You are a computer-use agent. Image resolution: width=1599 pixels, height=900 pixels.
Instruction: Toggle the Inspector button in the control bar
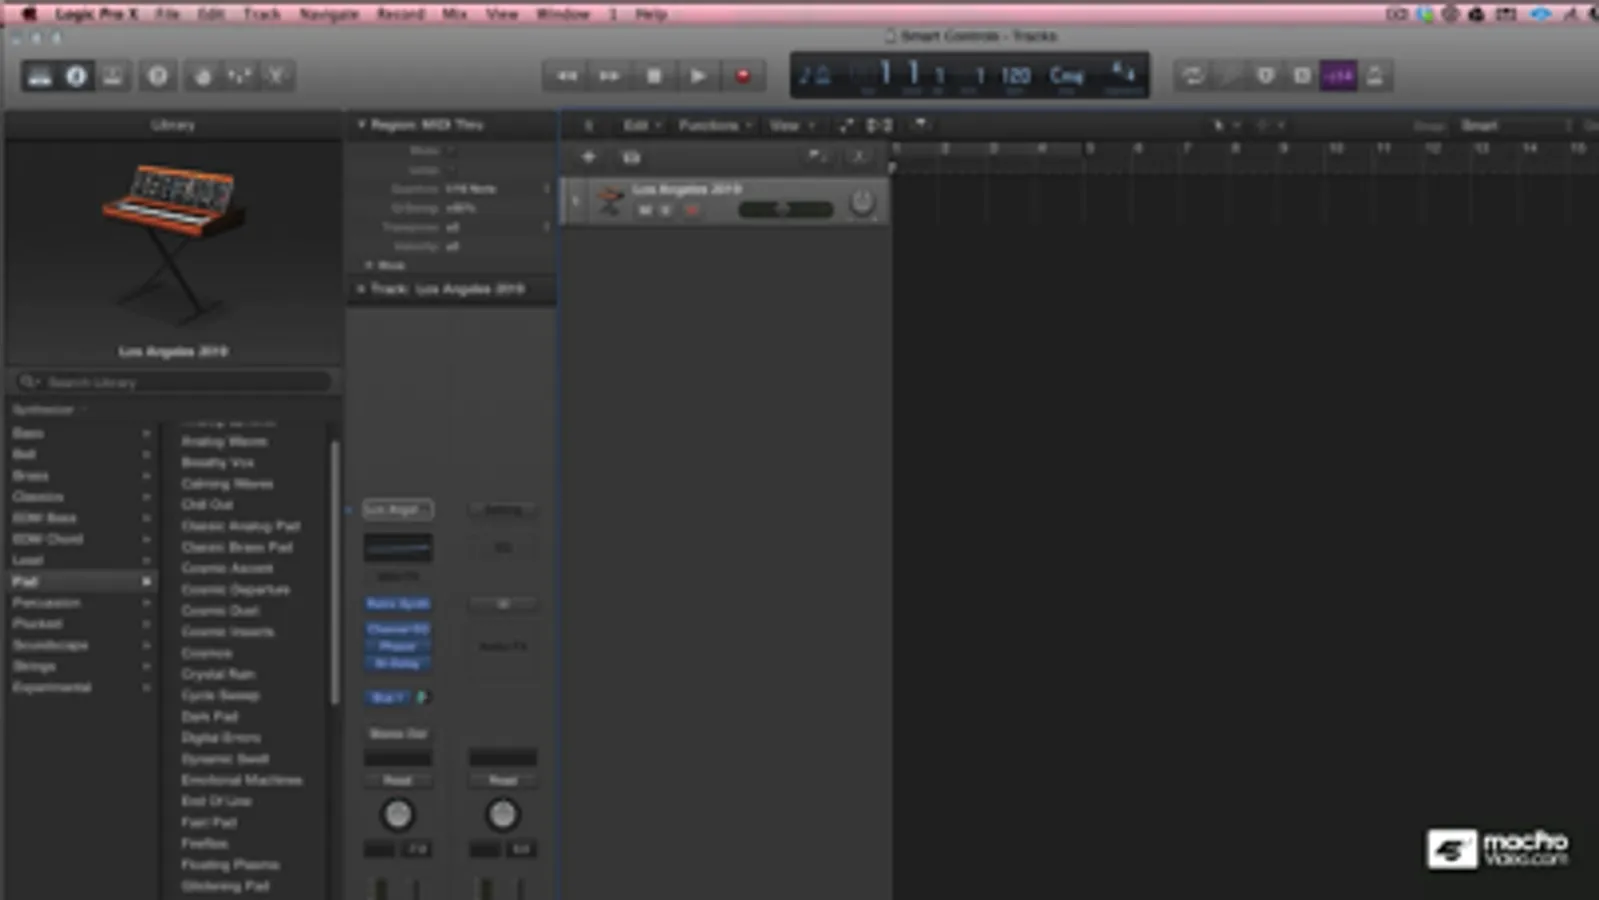tap(76, 76)
